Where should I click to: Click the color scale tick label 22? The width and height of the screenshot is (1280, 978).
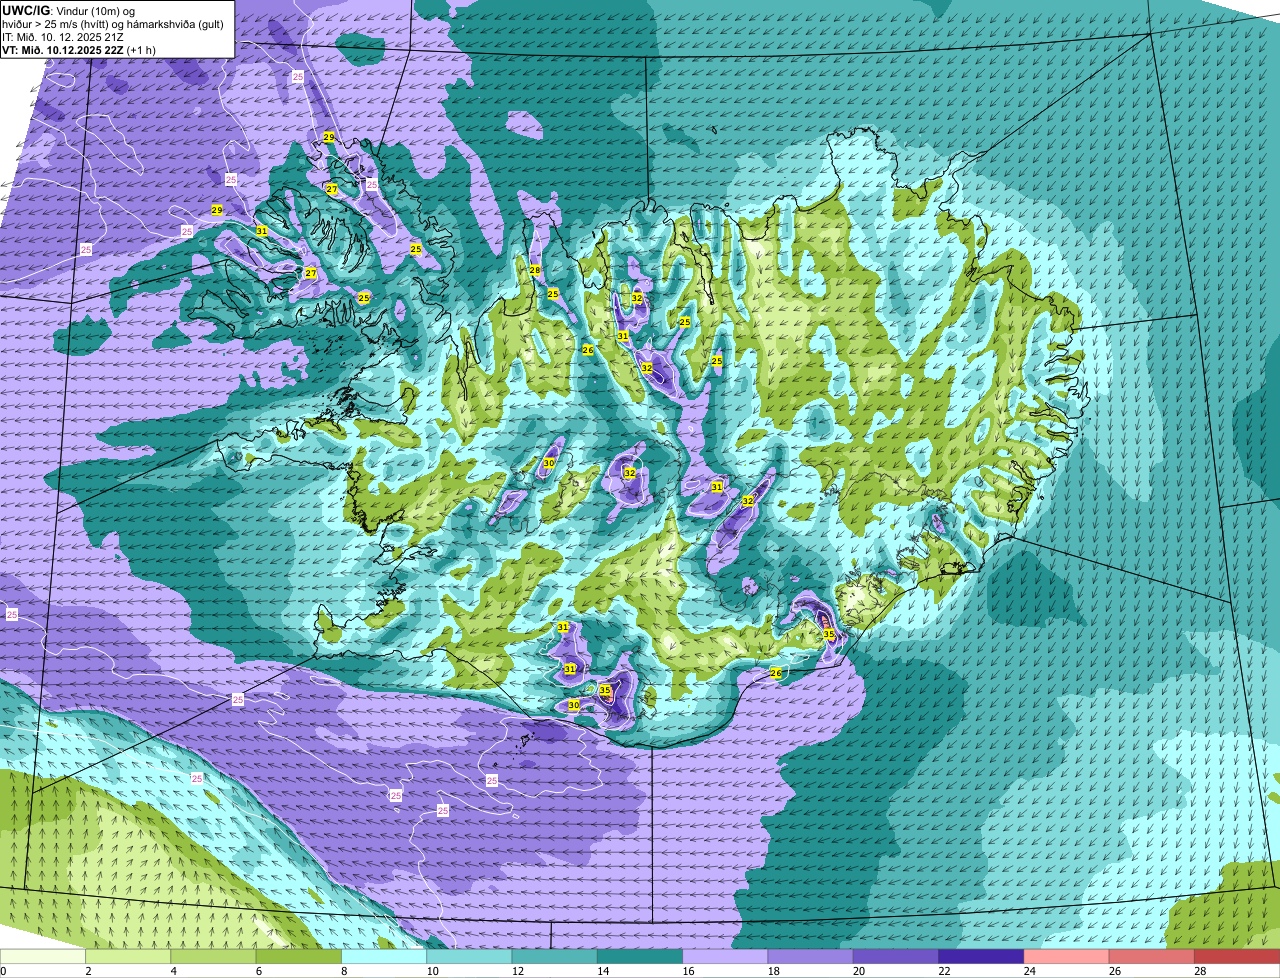click(x=942, y=971)
